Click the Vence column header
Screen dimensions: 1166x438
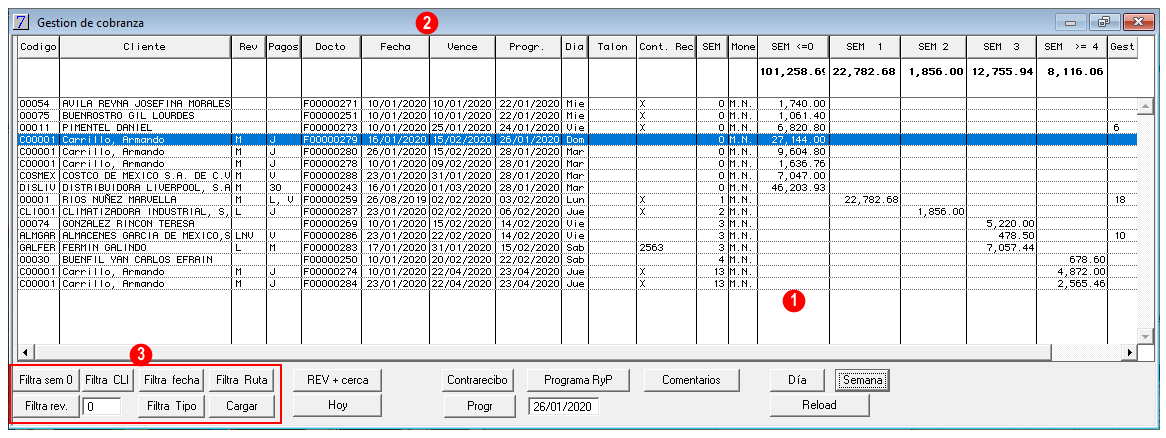(x=463, y=47)
